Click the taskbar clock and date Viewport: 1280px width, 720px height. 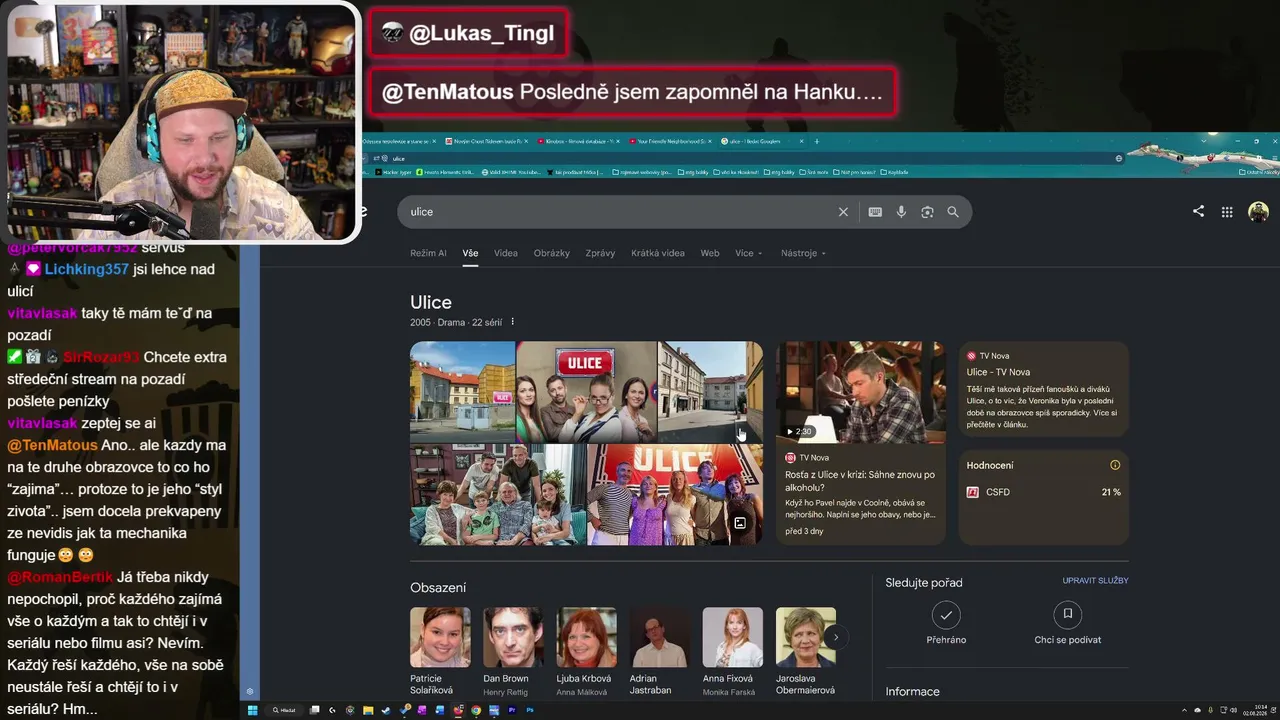tap(1254, 710)
